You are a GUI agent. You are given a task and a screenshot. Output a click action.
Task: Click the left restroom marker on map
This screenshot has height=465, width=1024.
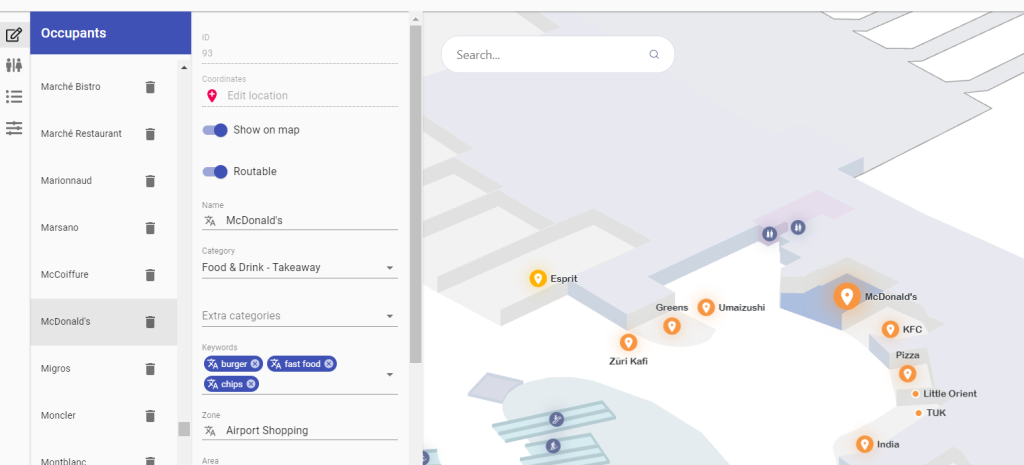(x=770, y=233)
